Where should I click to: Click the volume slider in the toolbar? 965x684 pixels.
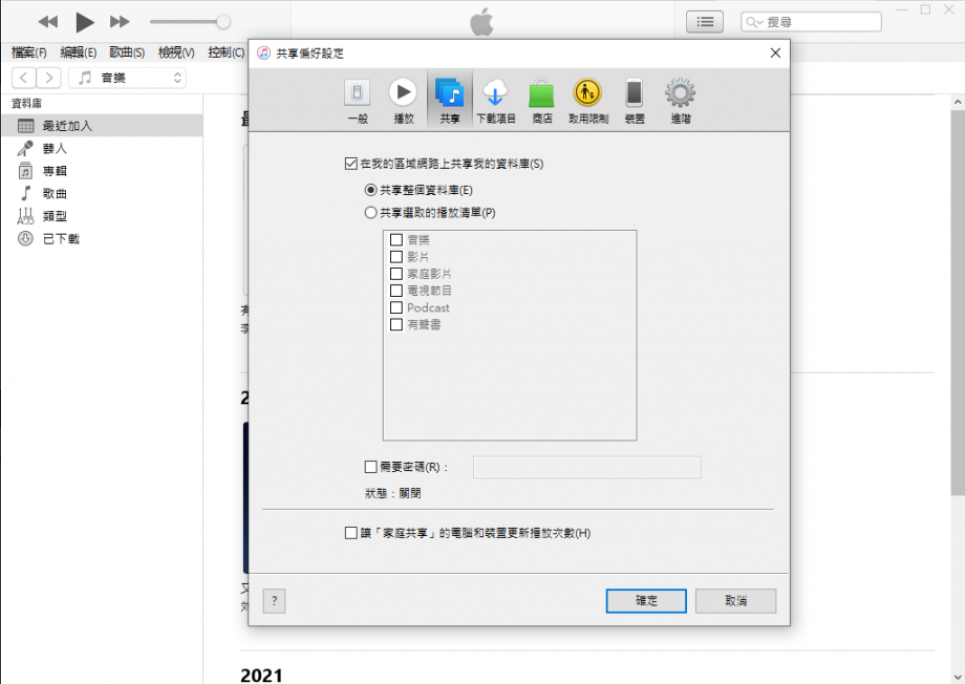(x=190, y=22)
